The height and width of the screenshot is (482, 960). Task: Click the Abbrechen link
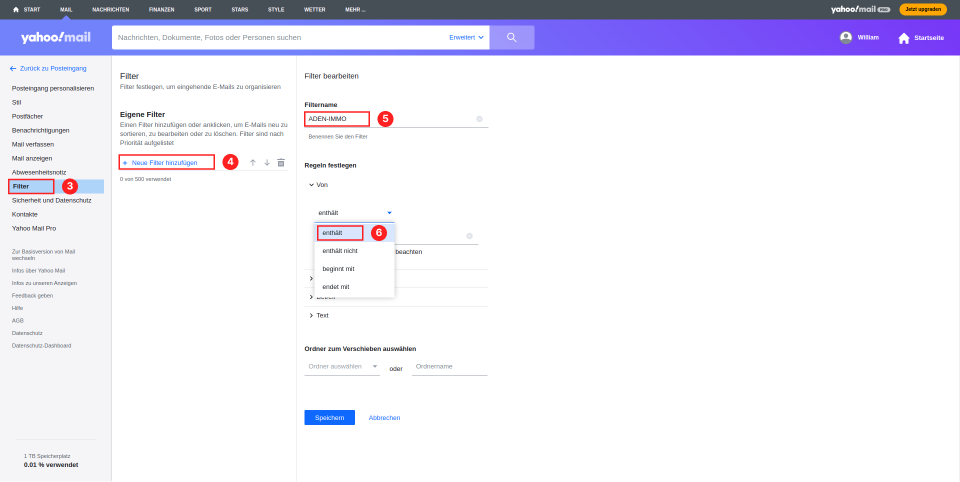[x=384, y=418]
